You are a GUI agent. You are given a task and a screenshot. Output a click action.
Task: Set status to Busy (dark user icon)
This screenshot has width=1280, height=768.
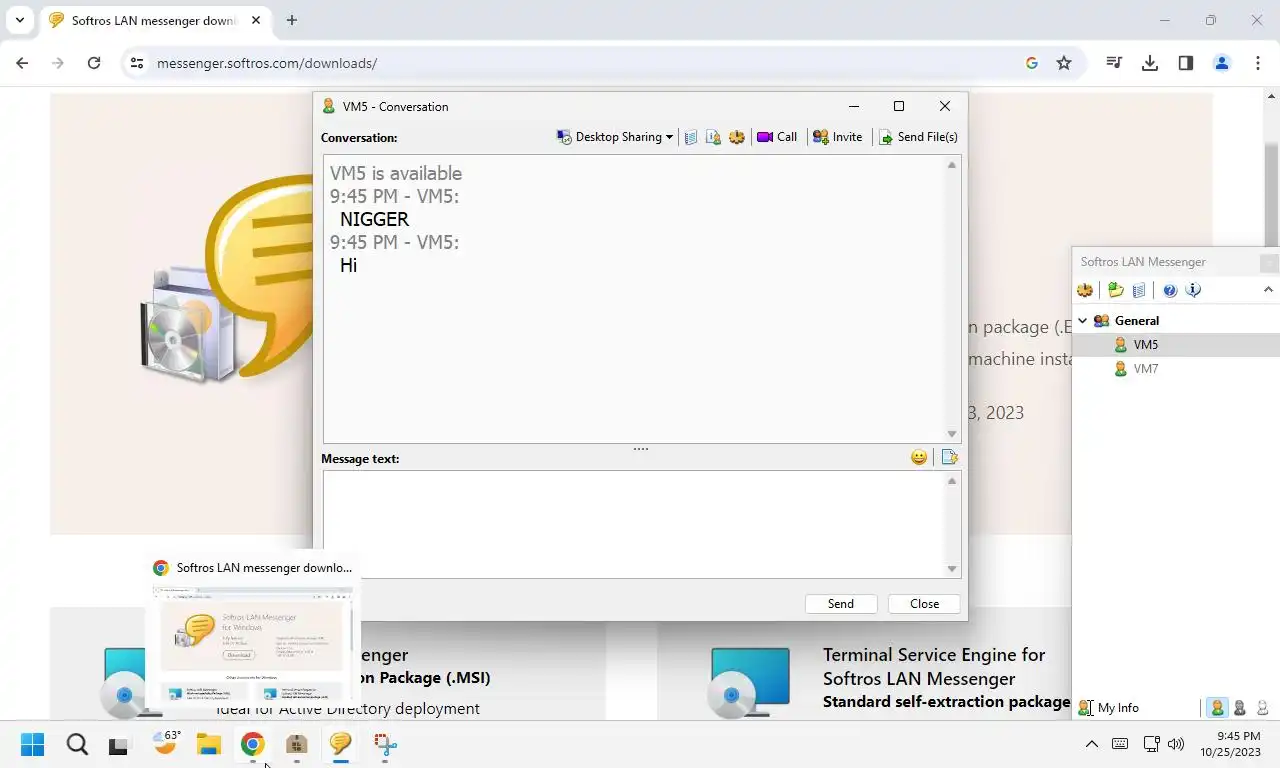(x=1240, y=708)
